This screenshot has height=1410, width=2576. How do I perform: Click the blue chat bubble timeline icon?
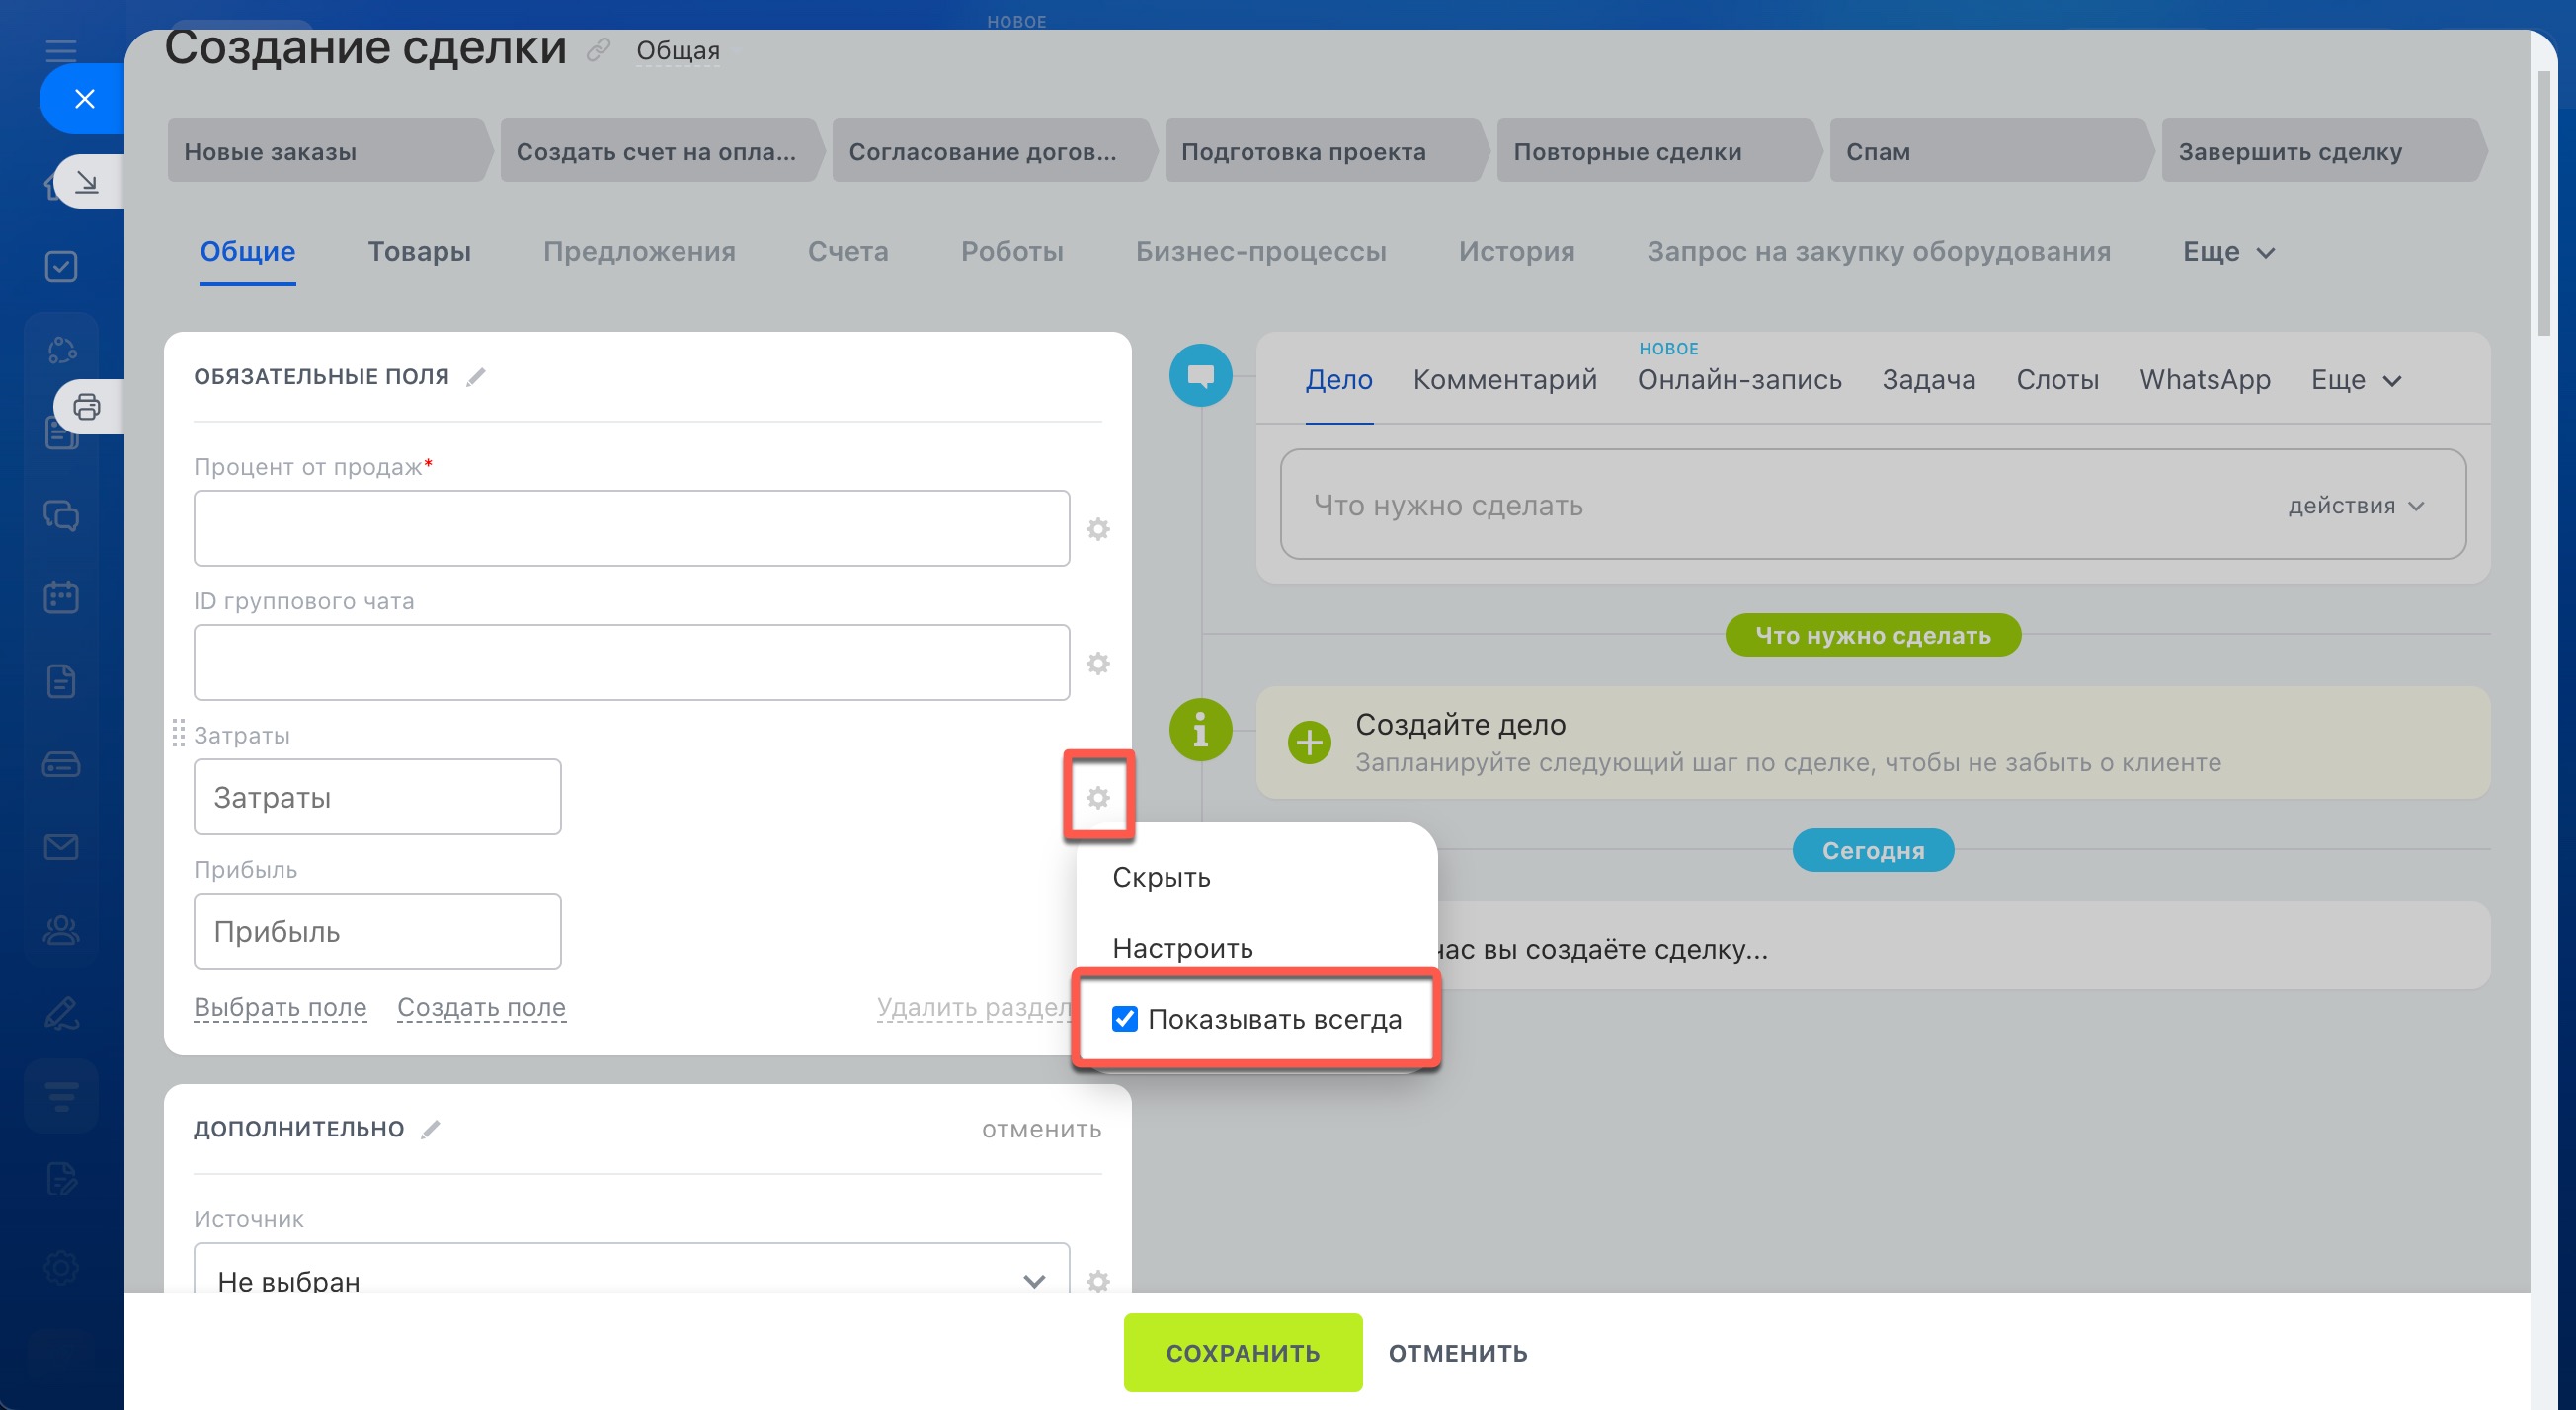coord(1200,376)
